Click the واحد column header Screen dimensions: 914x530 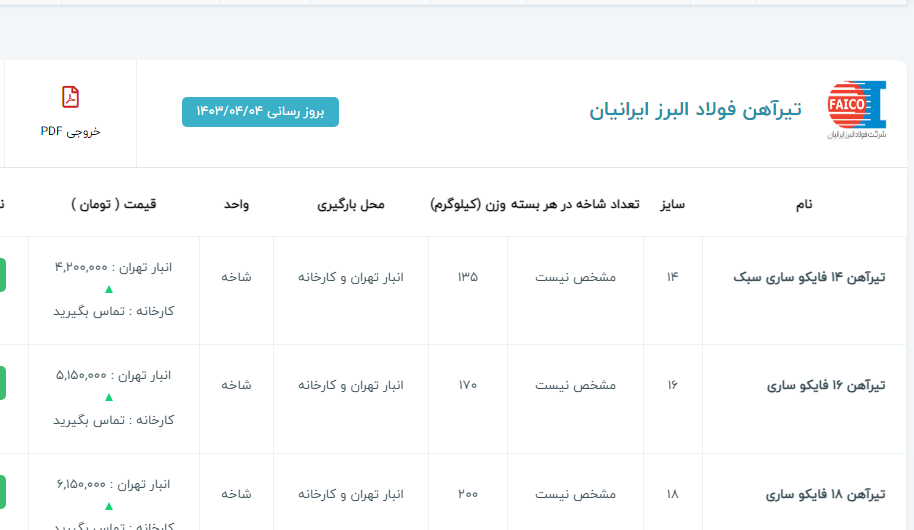pos(236,204)
